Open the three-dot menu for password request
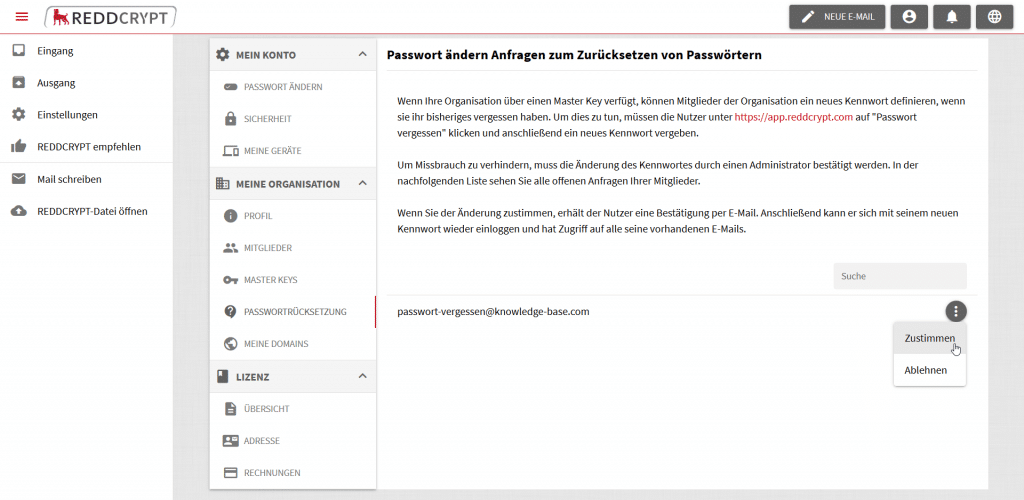This screenshot has width=1024, height=500. tap(955, 311)
